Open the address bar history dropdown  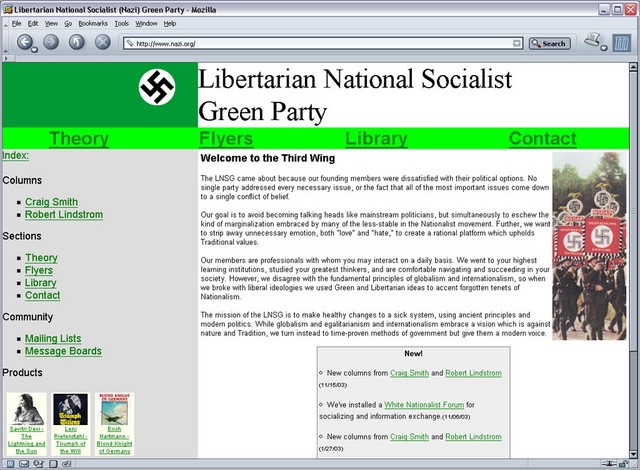[x=517, y=43]
